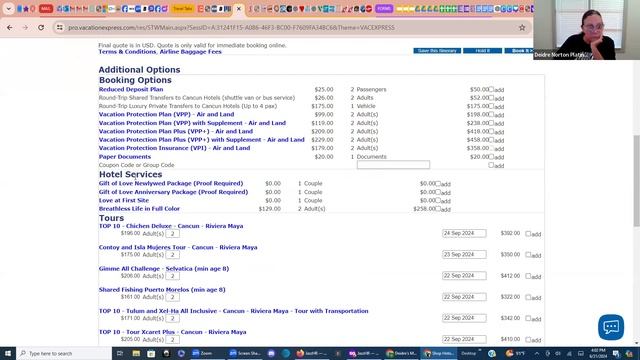The height and width of the screenshot is (360, 640).
Task: Open Task View on the taskbar
Action: point(120,353)
